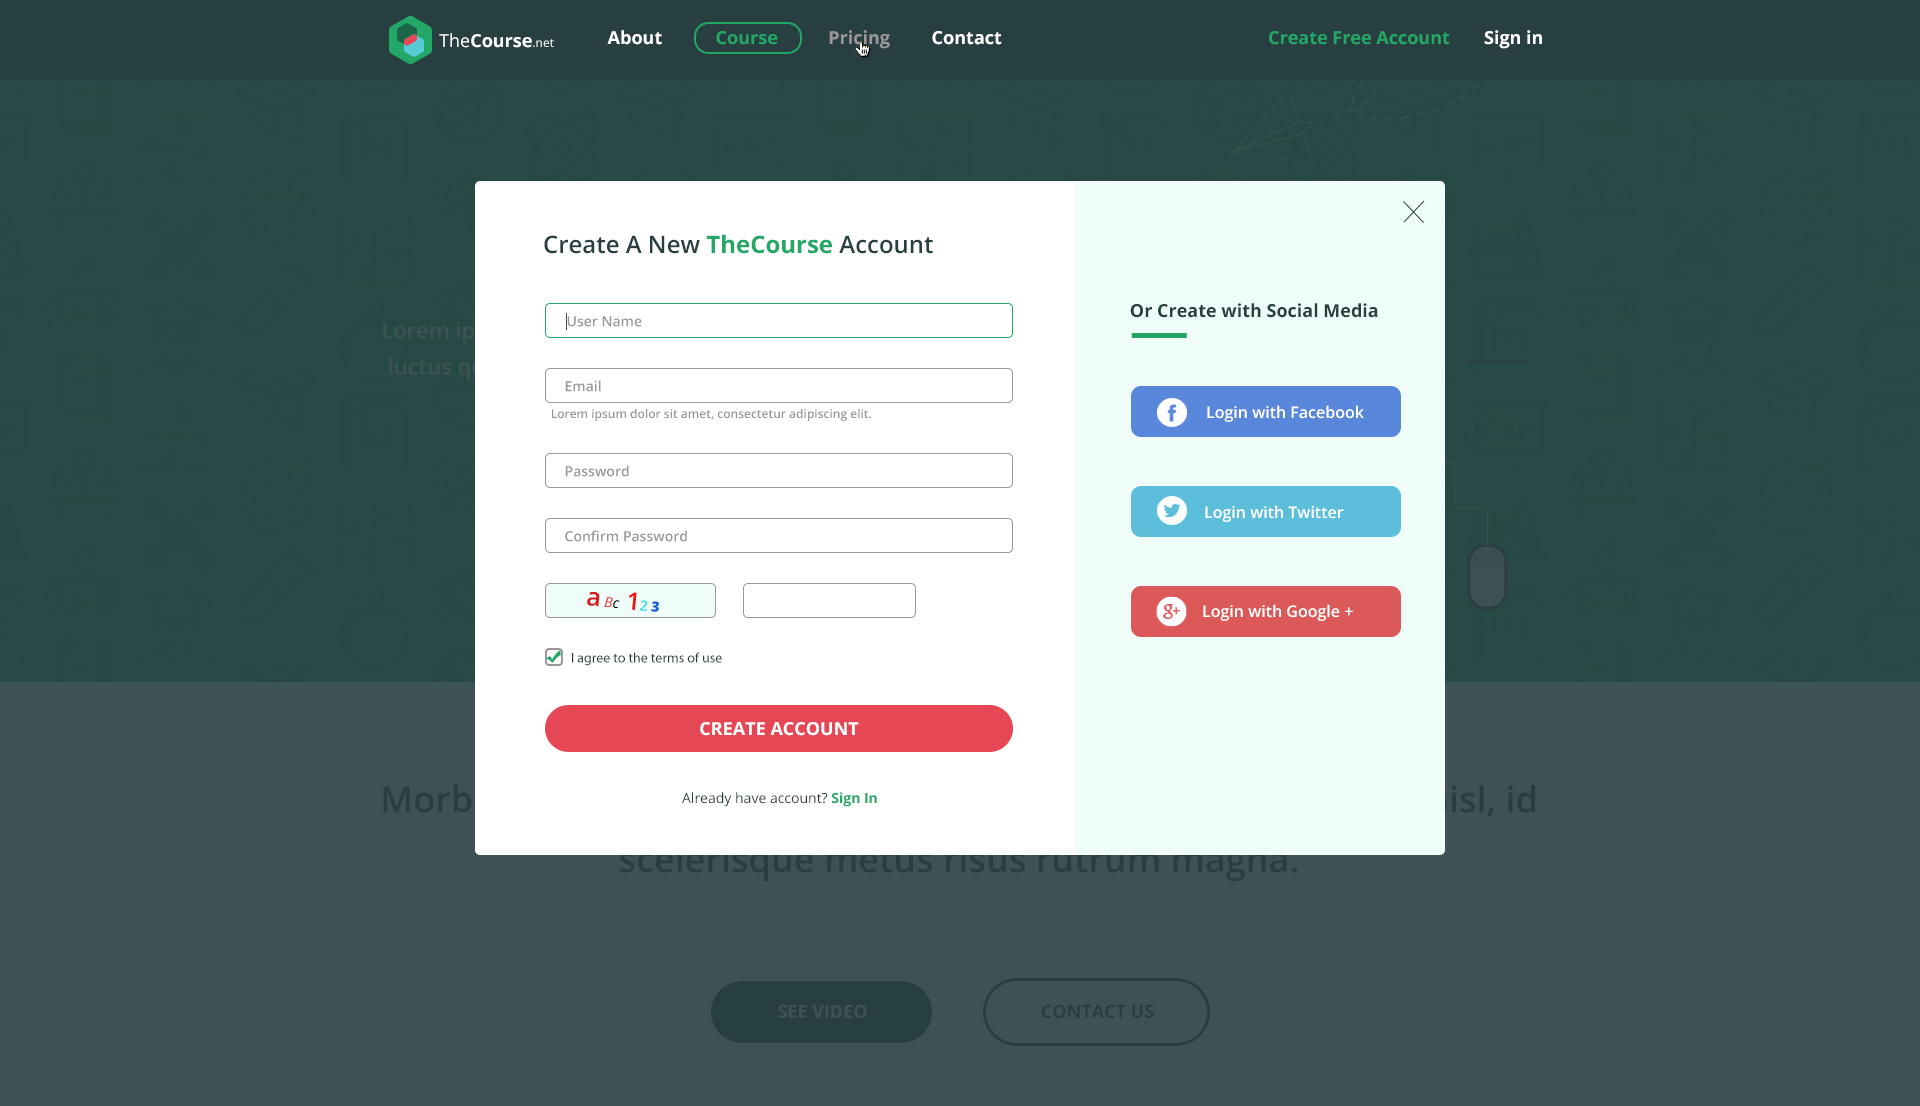The image size is (1920, 1106).
Task: Click the Twitter bird icon
Action: [x=1172, y=511]
